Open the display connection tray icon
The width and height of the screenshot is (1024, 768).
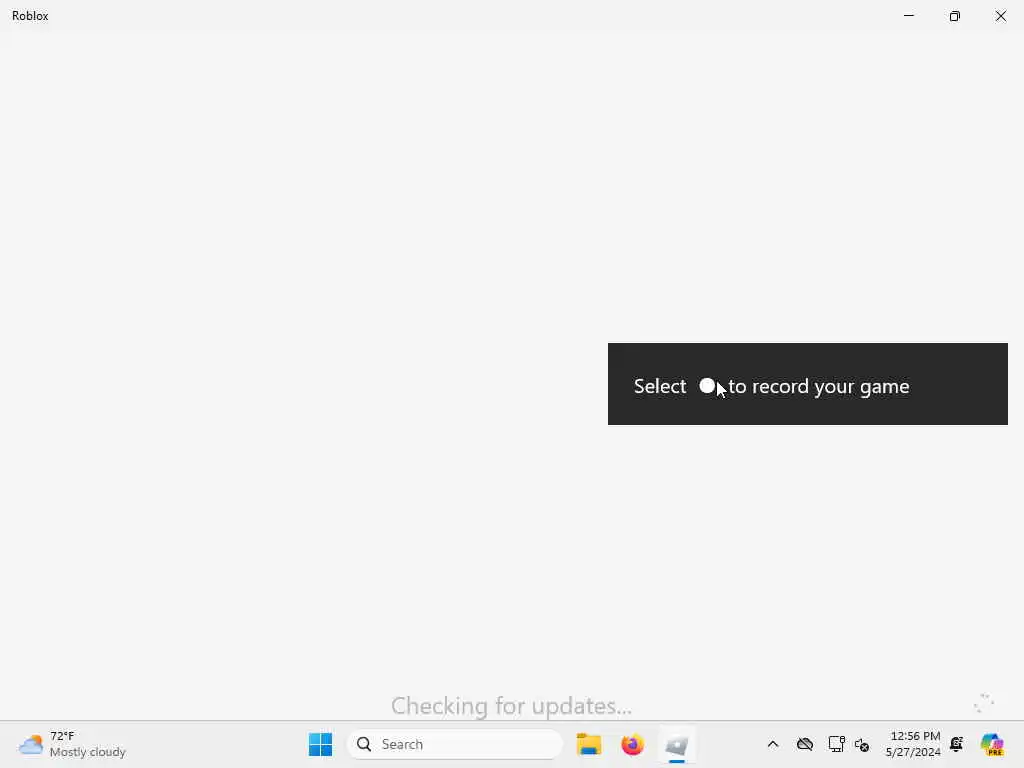click(x=836, y=744)
